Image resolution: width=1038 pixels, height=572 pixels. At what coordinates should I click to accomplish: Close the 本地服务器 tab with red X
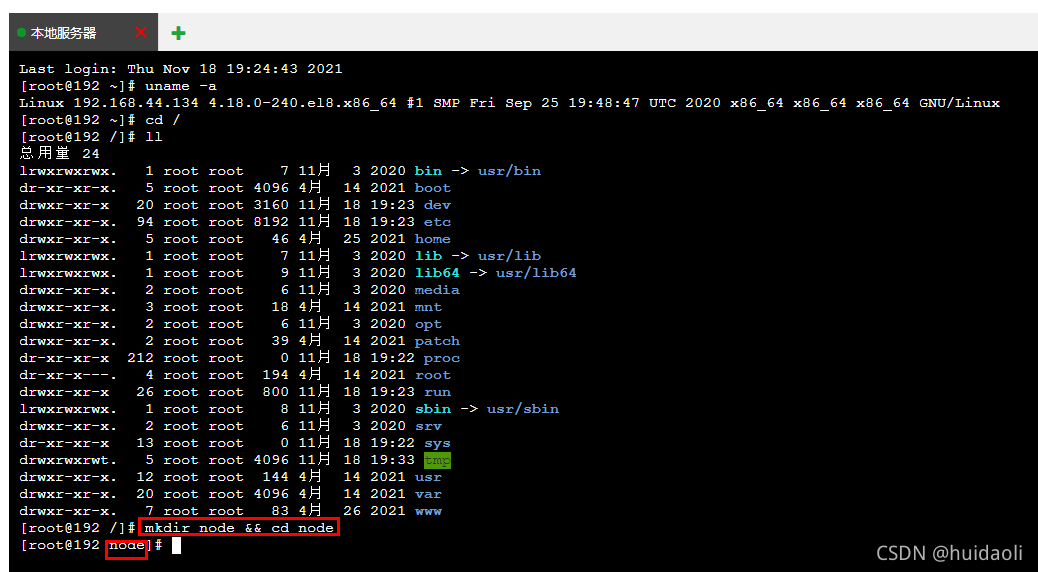140,32
